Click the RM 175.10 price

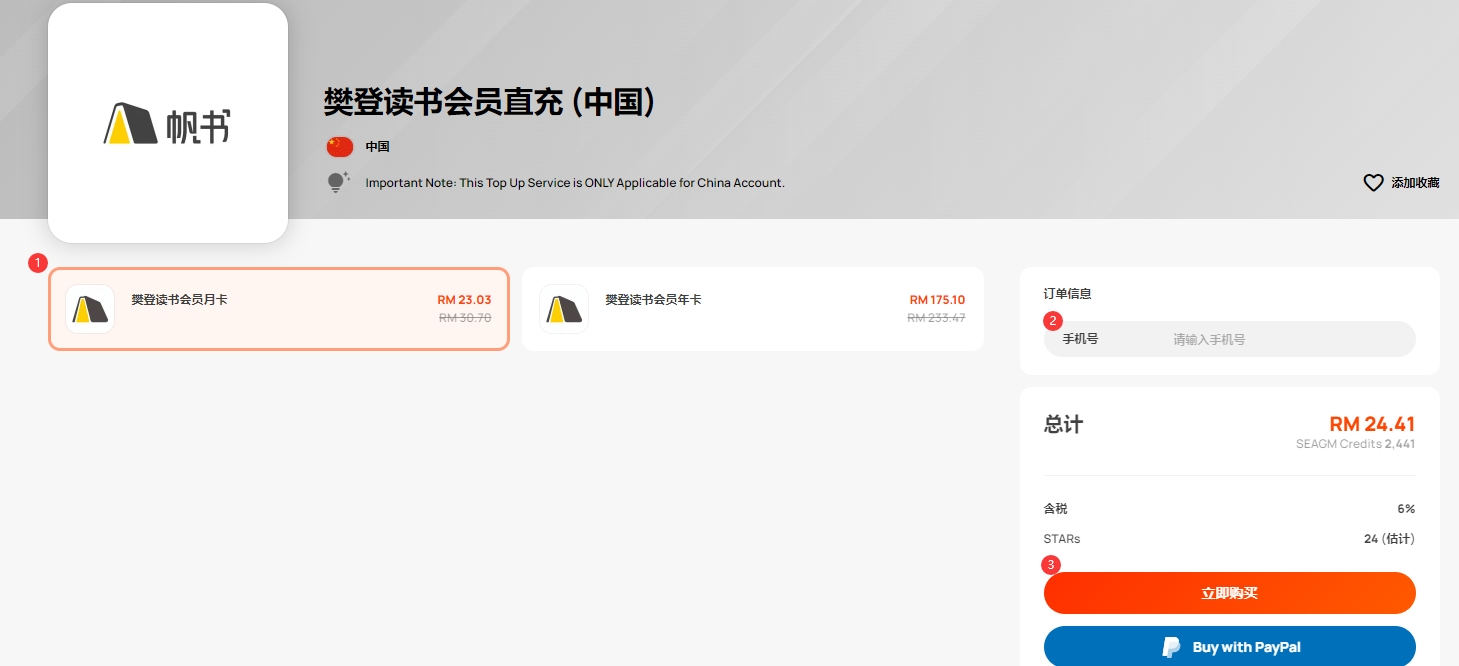pyautogui.click(x=937, y=300)
